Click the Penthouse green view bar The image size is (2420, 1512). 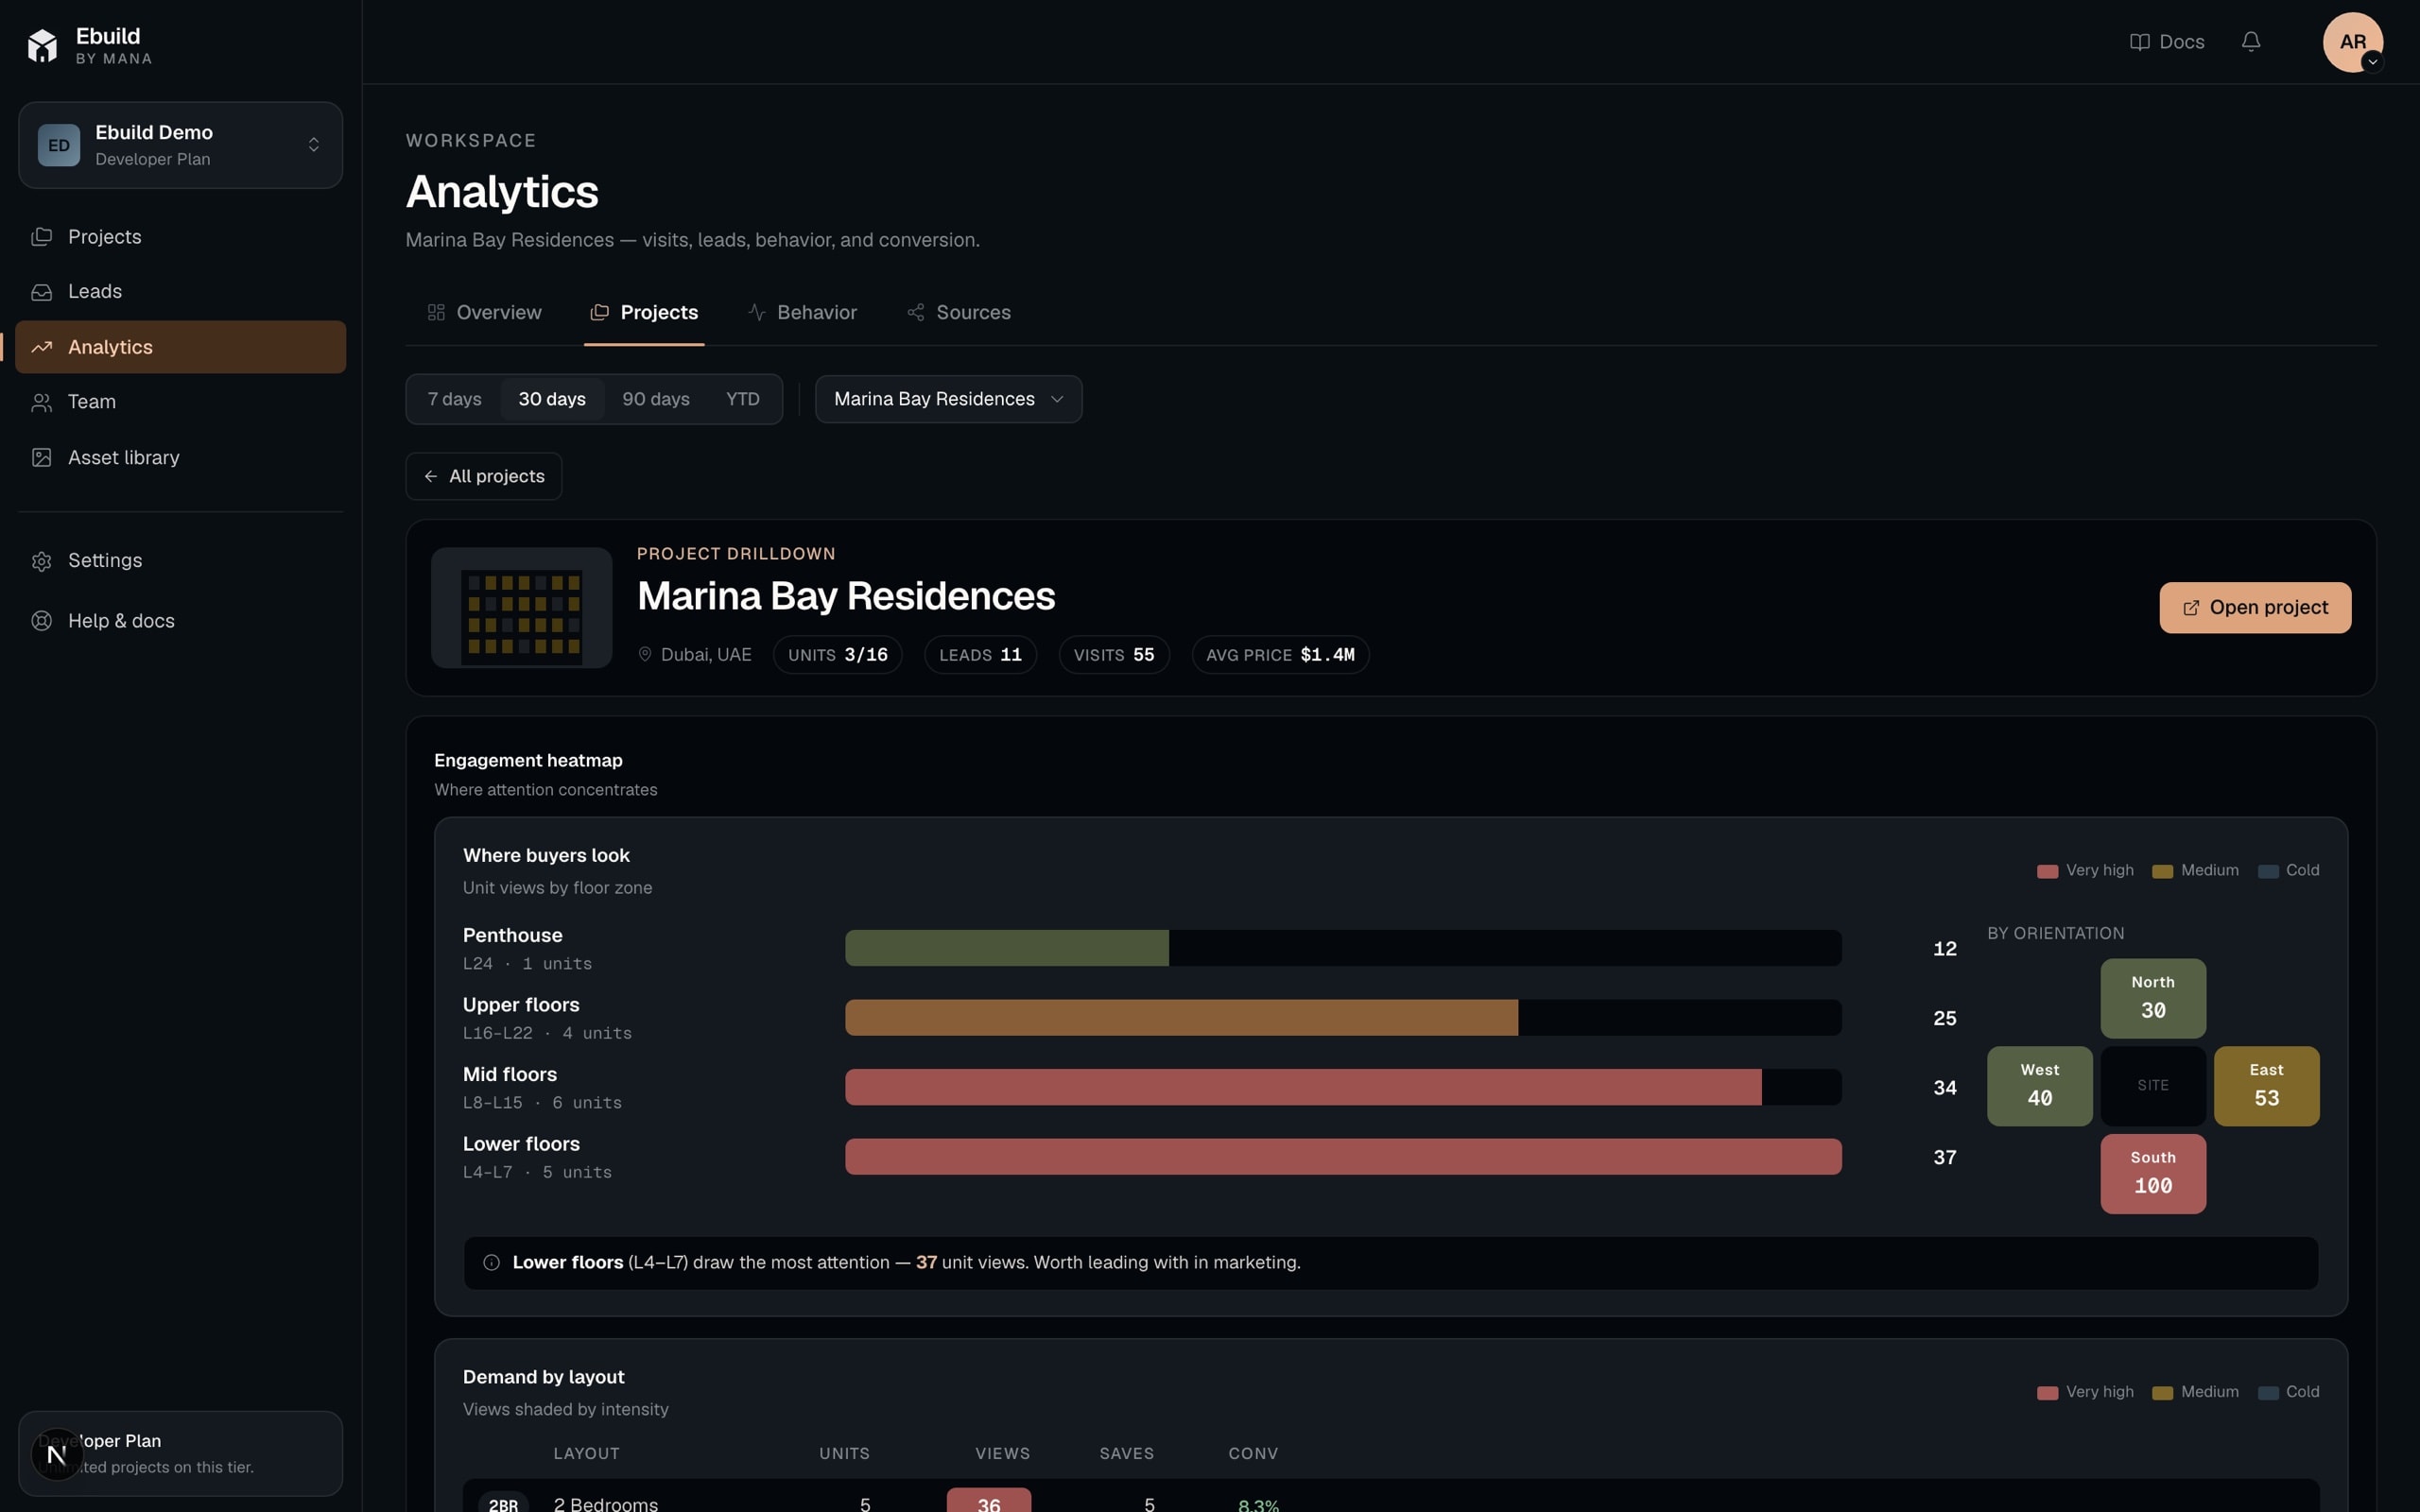(x=1007, y=948)
